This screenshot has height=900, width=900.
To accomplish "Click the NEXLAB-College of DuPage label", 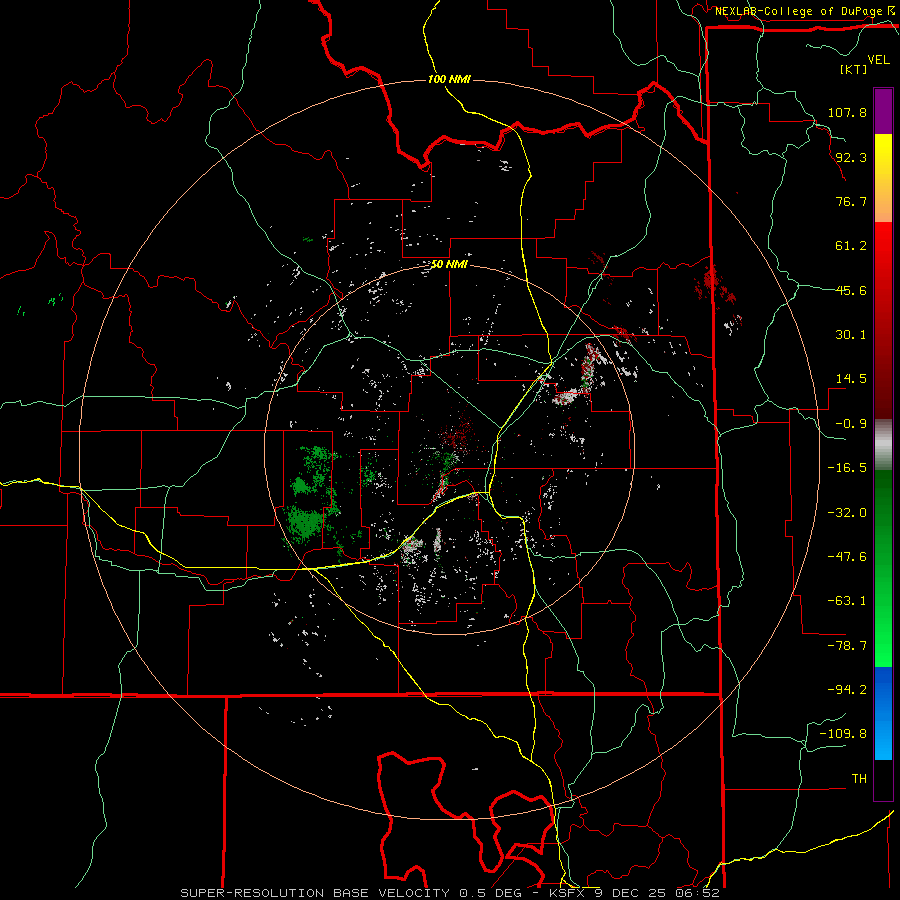I will [798, 11].
